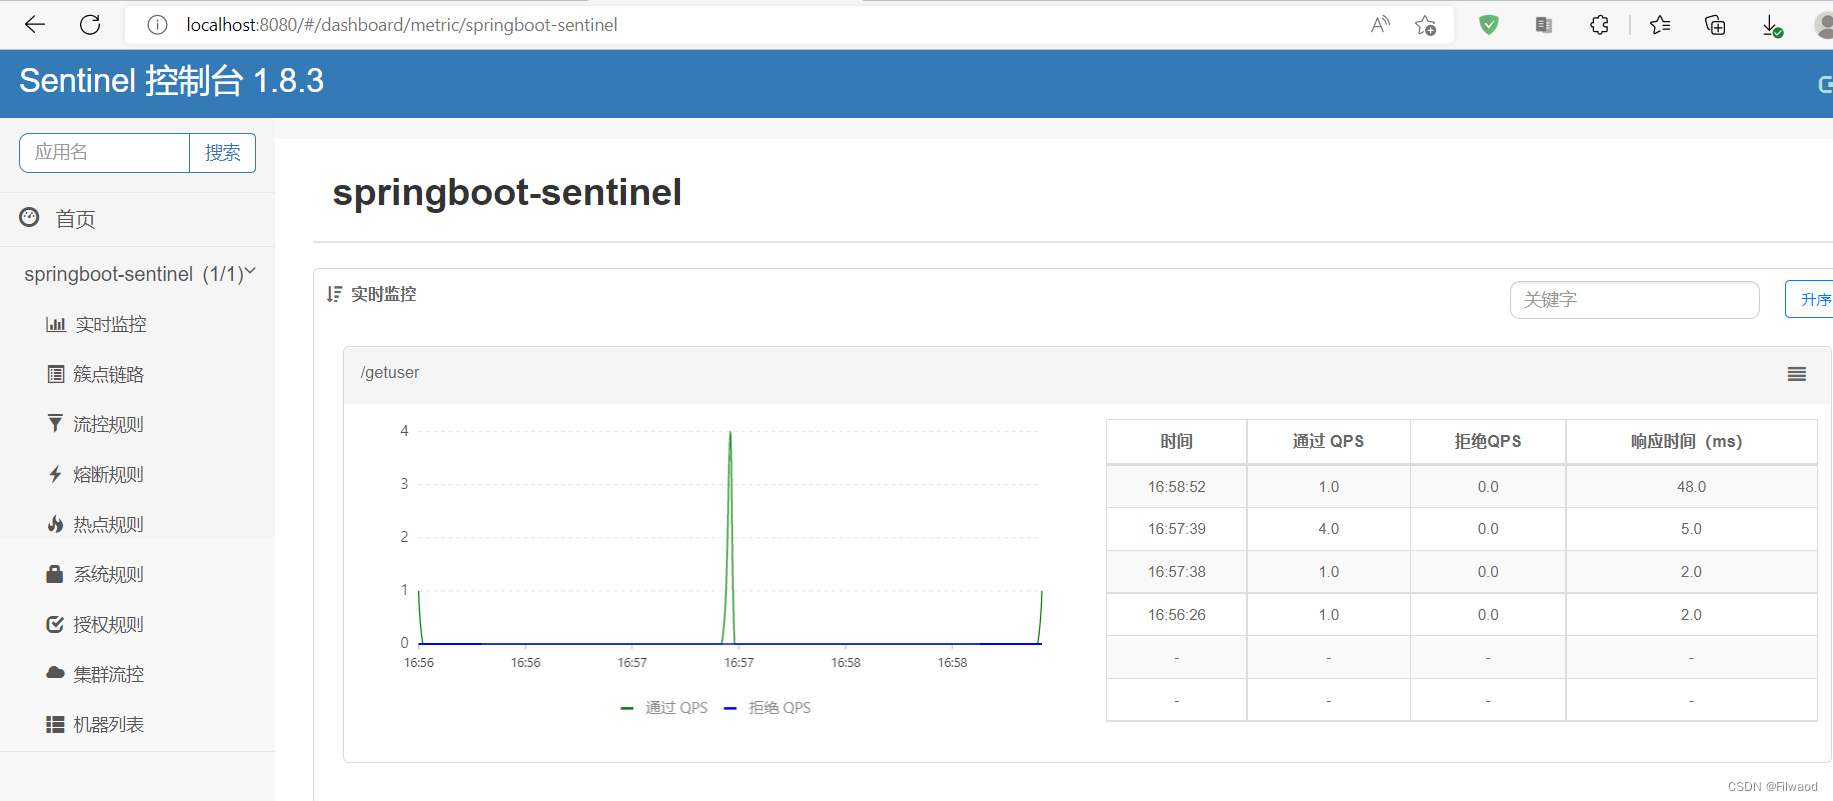Open 授权规则 in sidebar
This screenshot has width=1833, height=801.
click(x=109, y=624)
